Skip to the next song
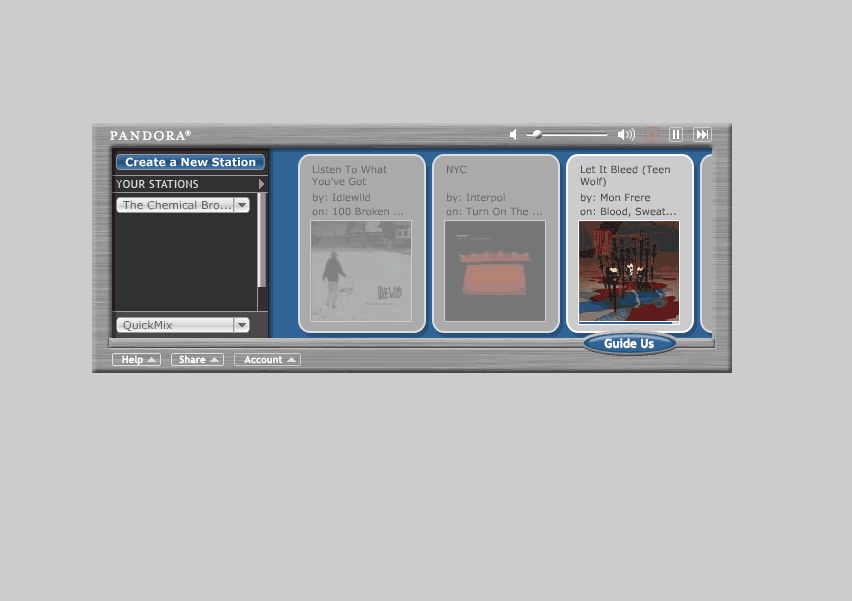The width and height of the screenshot is (852, 601). tap(702, 134)
